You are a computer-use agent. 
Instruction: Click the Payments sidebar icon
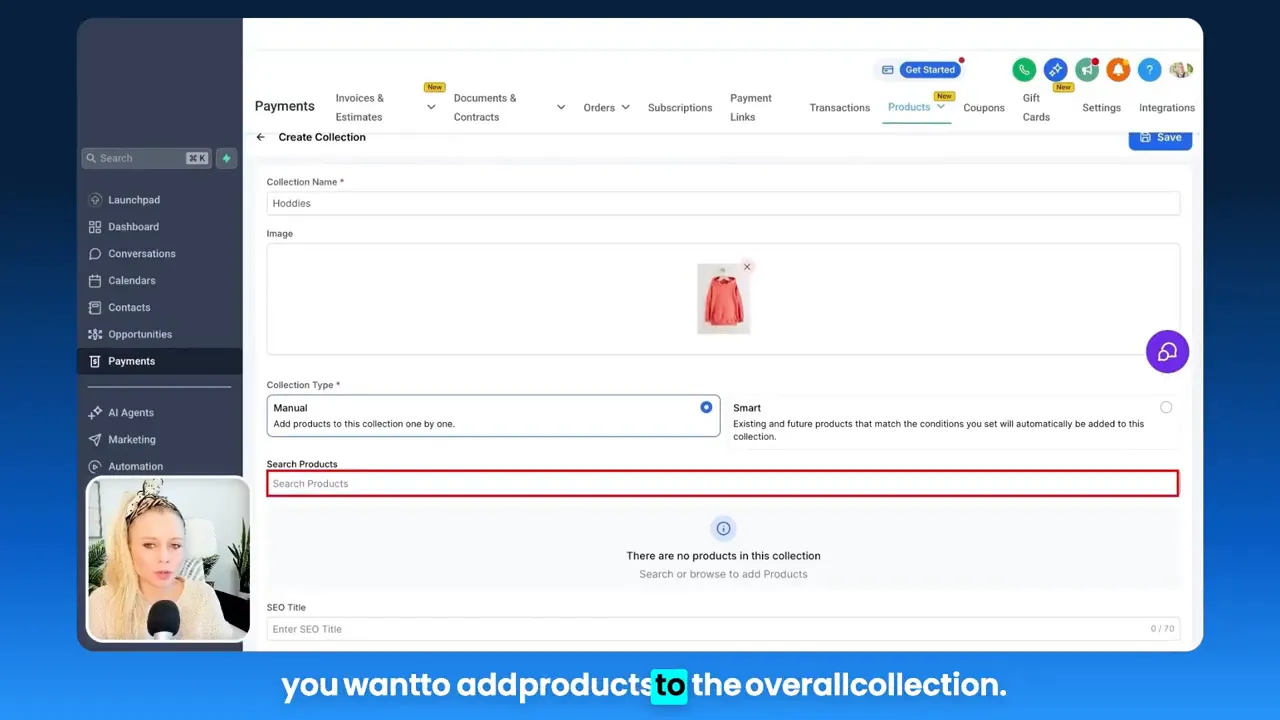[95, 361]
